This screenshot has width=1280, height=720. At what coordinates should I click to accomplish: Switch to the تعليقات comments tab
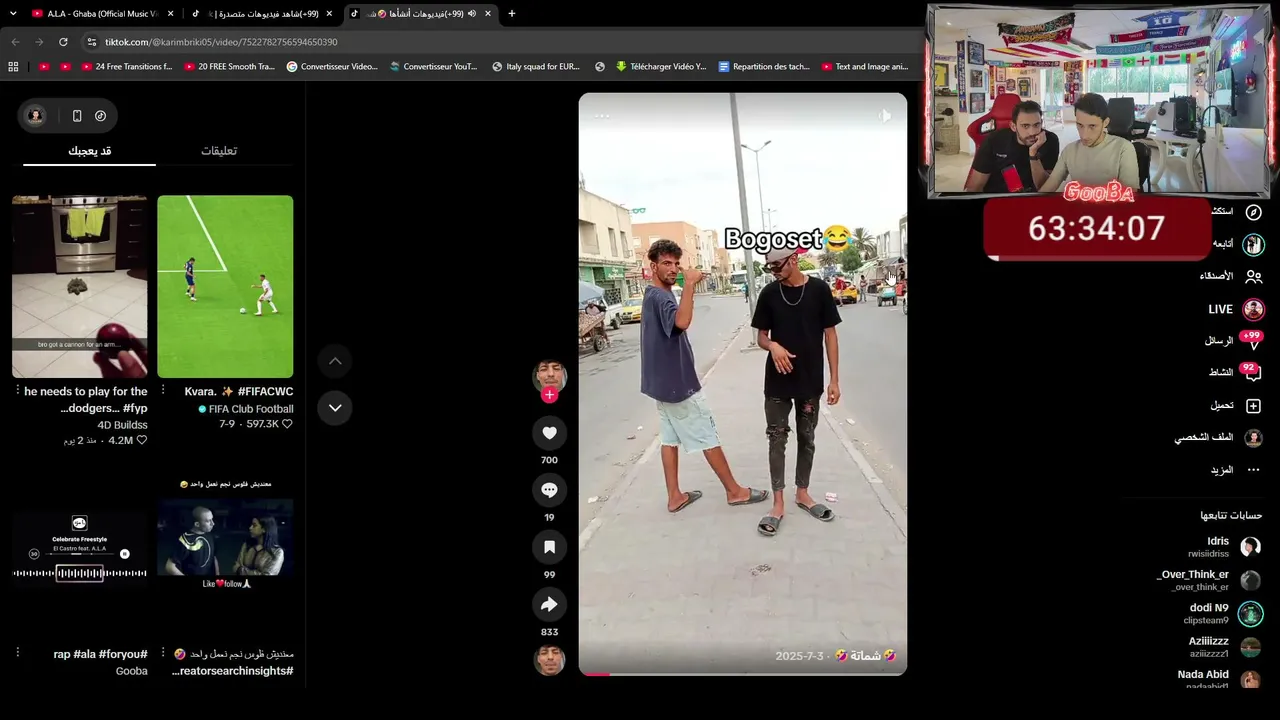pos(219,151)
